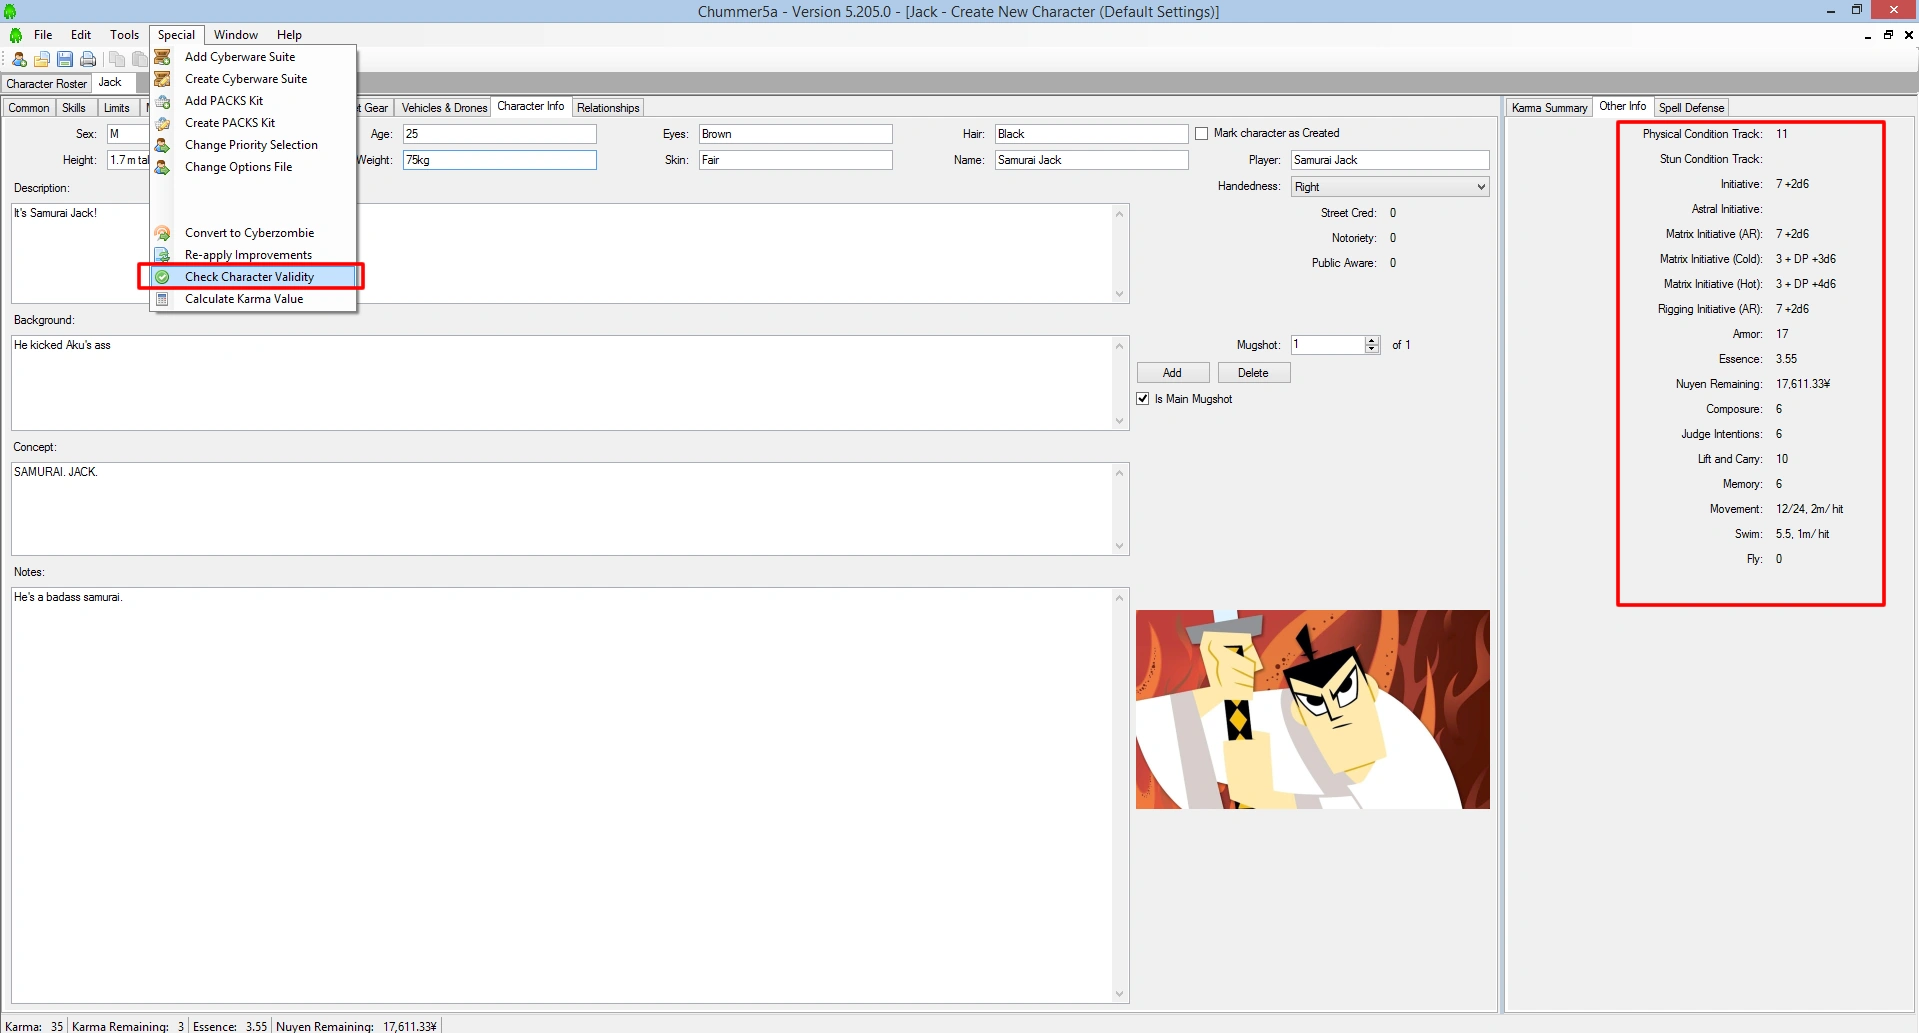
Task: Switch to Vehicles & Drones tab
Action: 444,108
